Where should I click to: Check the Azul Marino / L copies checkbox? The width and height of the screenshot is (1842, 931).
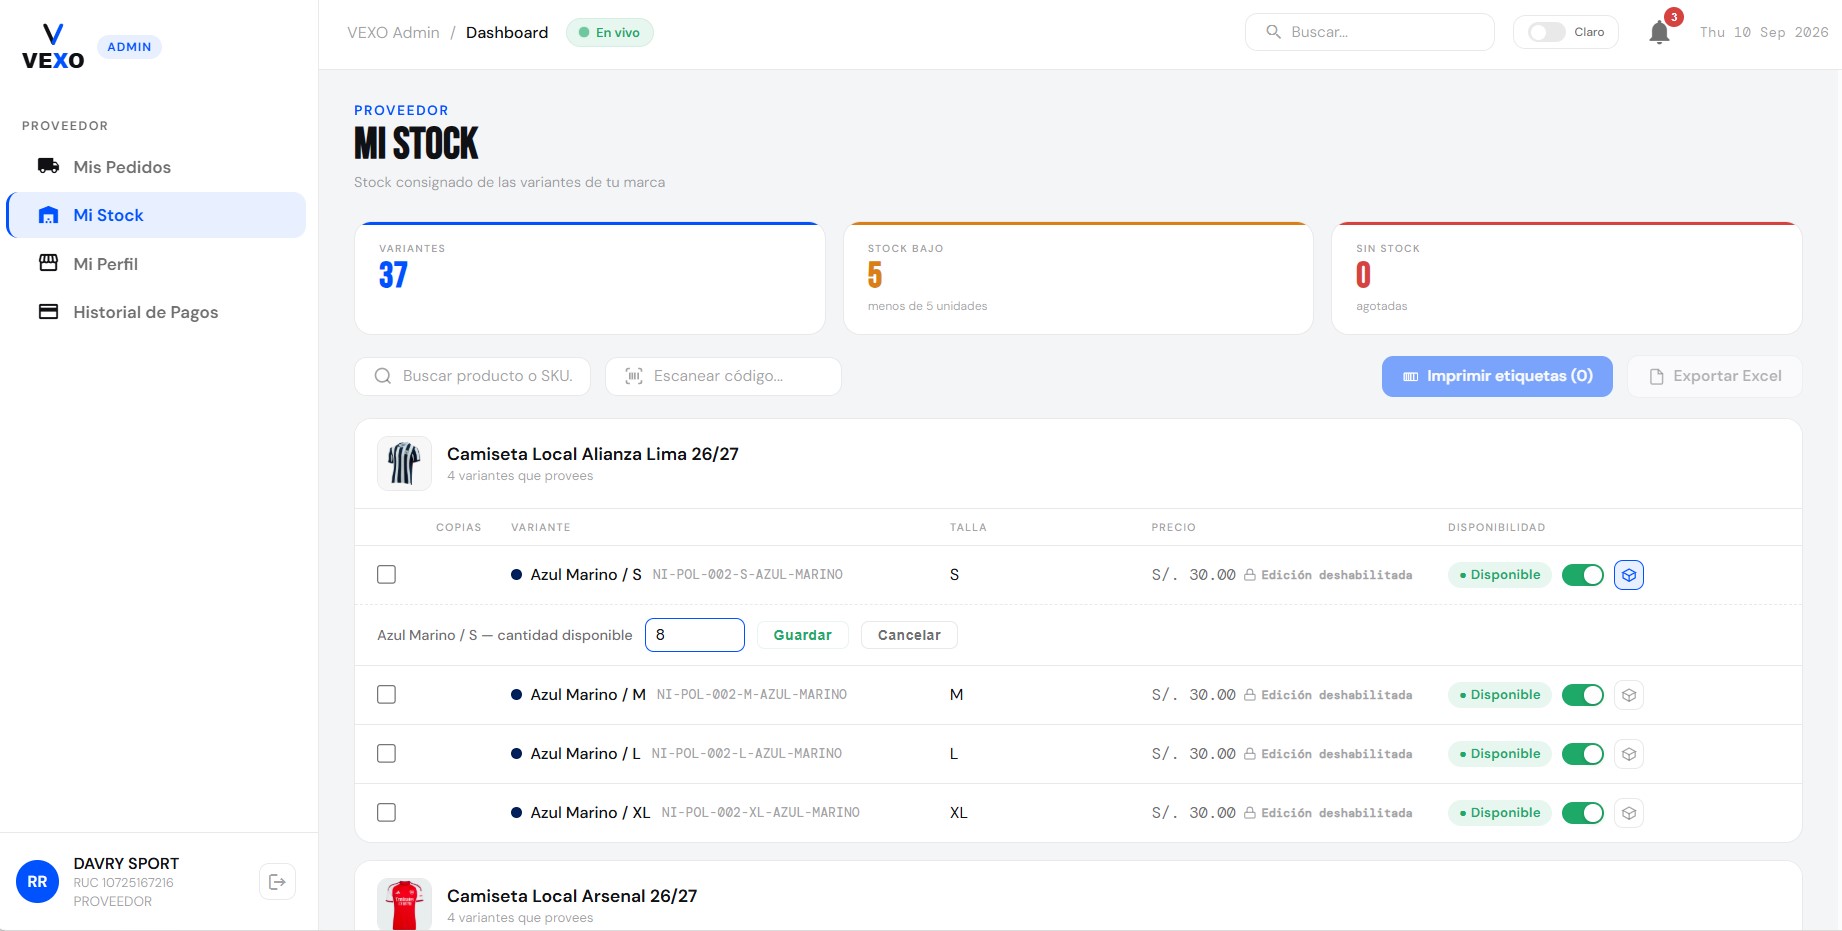(x=386, y=754)
